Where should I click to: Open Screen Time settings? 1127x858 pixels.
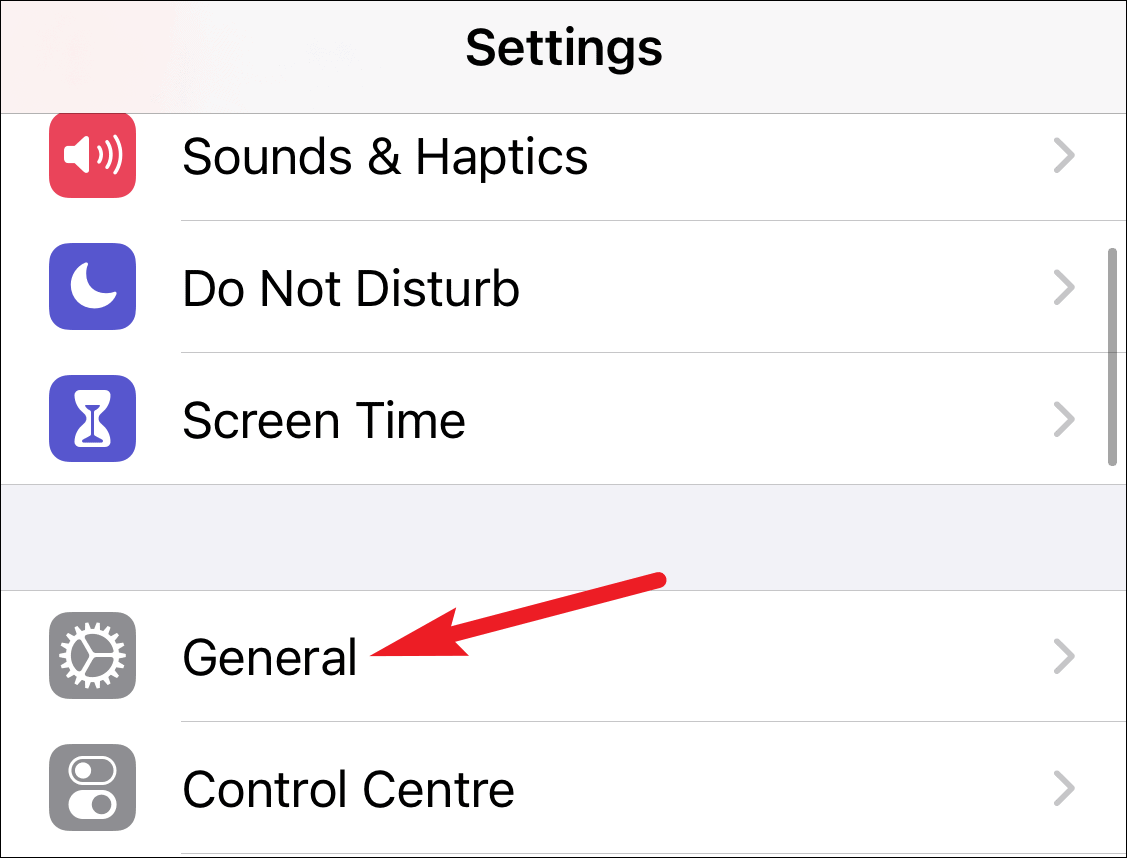click(x=564, y=418)
